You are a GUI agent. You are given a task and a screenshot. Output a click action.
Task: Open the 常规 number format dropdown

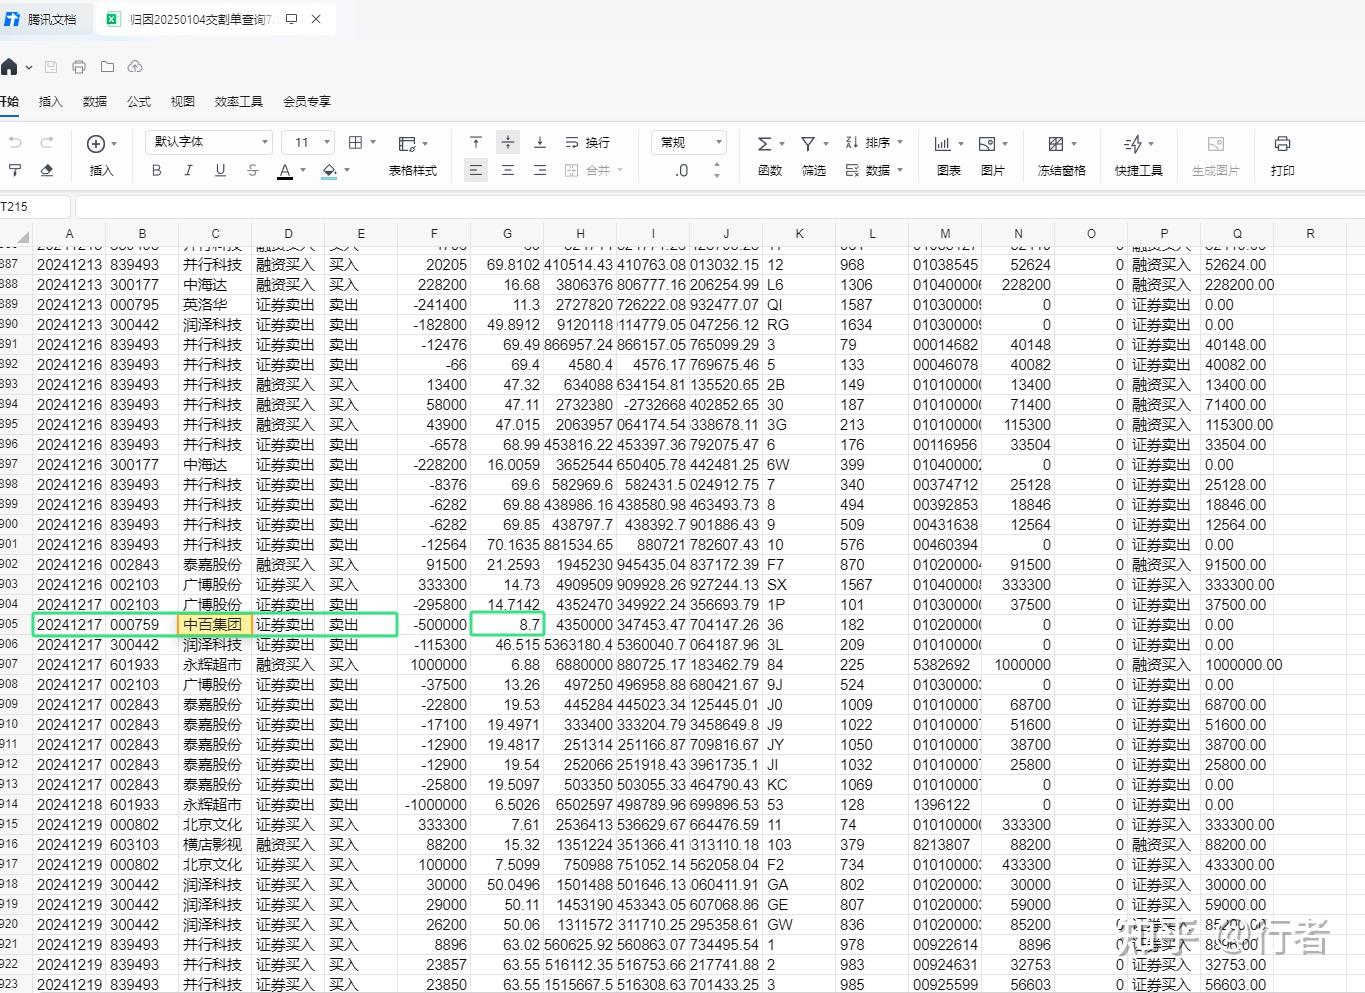[688, 142]
